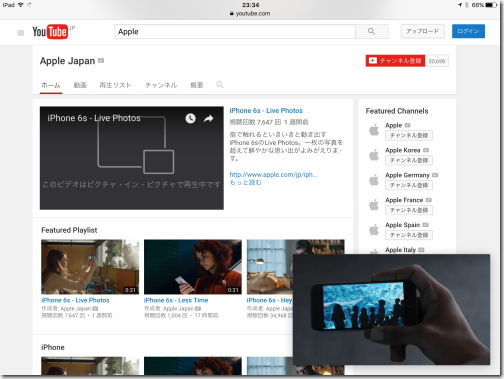Click the Apple France logo avatar
Viewport: 504px width, 379px height.
point(374,205)
